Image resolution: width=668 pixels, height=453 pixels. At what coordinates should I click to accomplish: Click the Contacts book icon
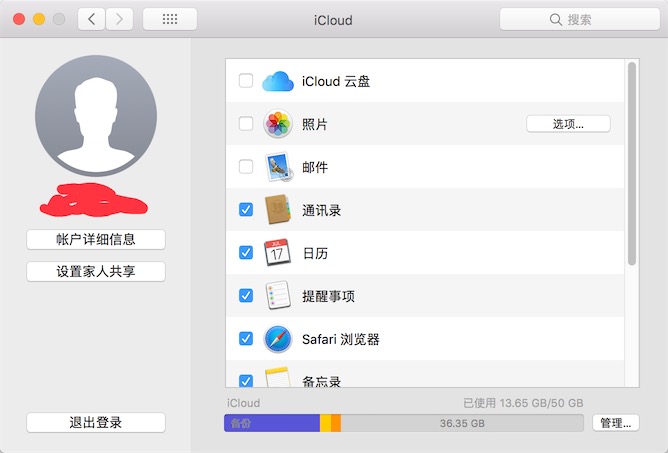click(x=278, y=210)
